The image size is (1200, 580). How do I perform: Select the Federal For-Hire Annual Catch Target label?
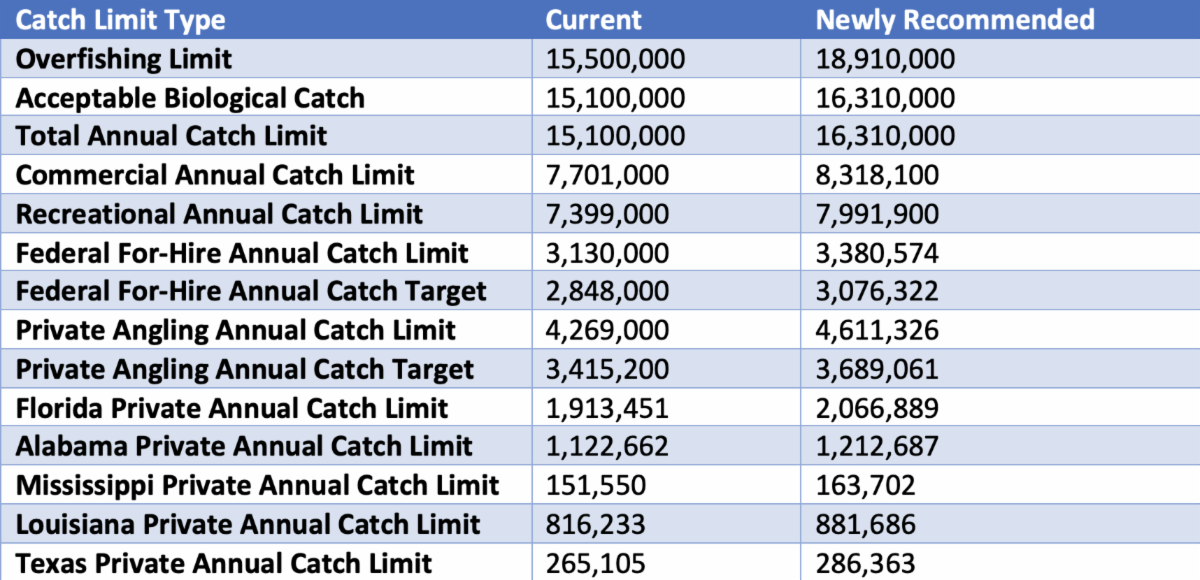(x=251, y=292)
